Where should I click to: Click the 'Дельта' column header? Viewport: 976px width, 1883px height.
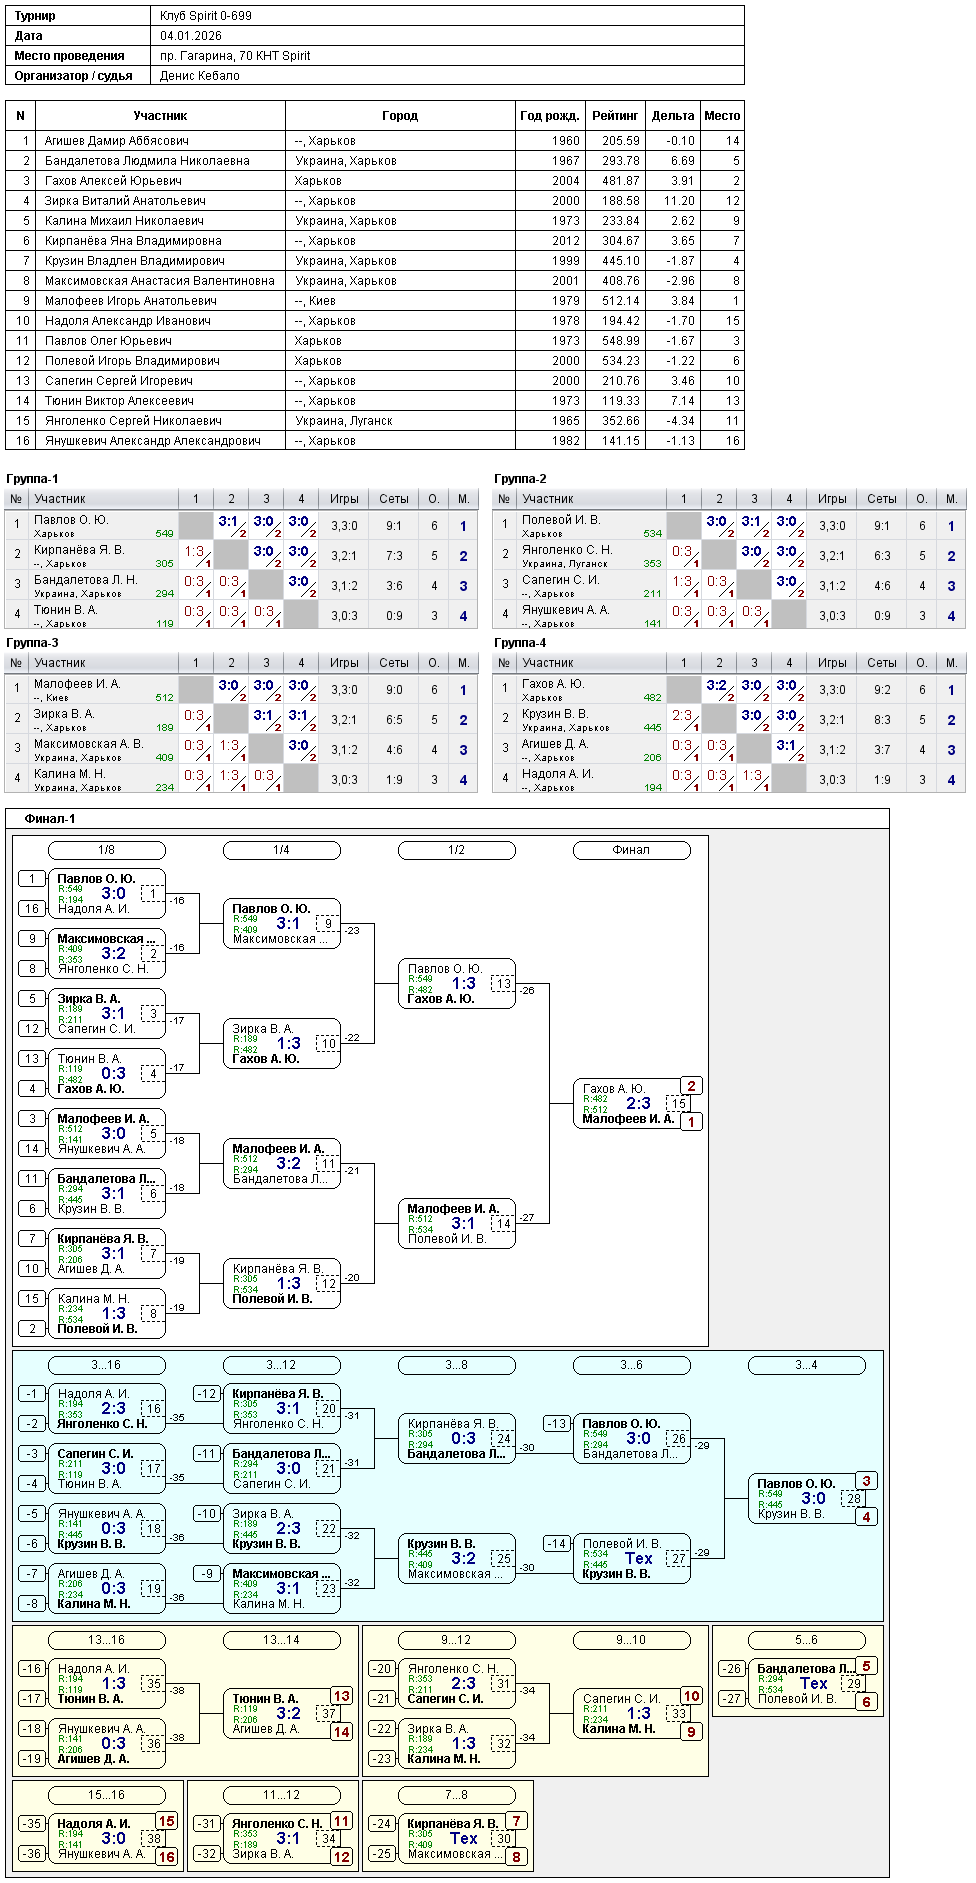point(673,116)
